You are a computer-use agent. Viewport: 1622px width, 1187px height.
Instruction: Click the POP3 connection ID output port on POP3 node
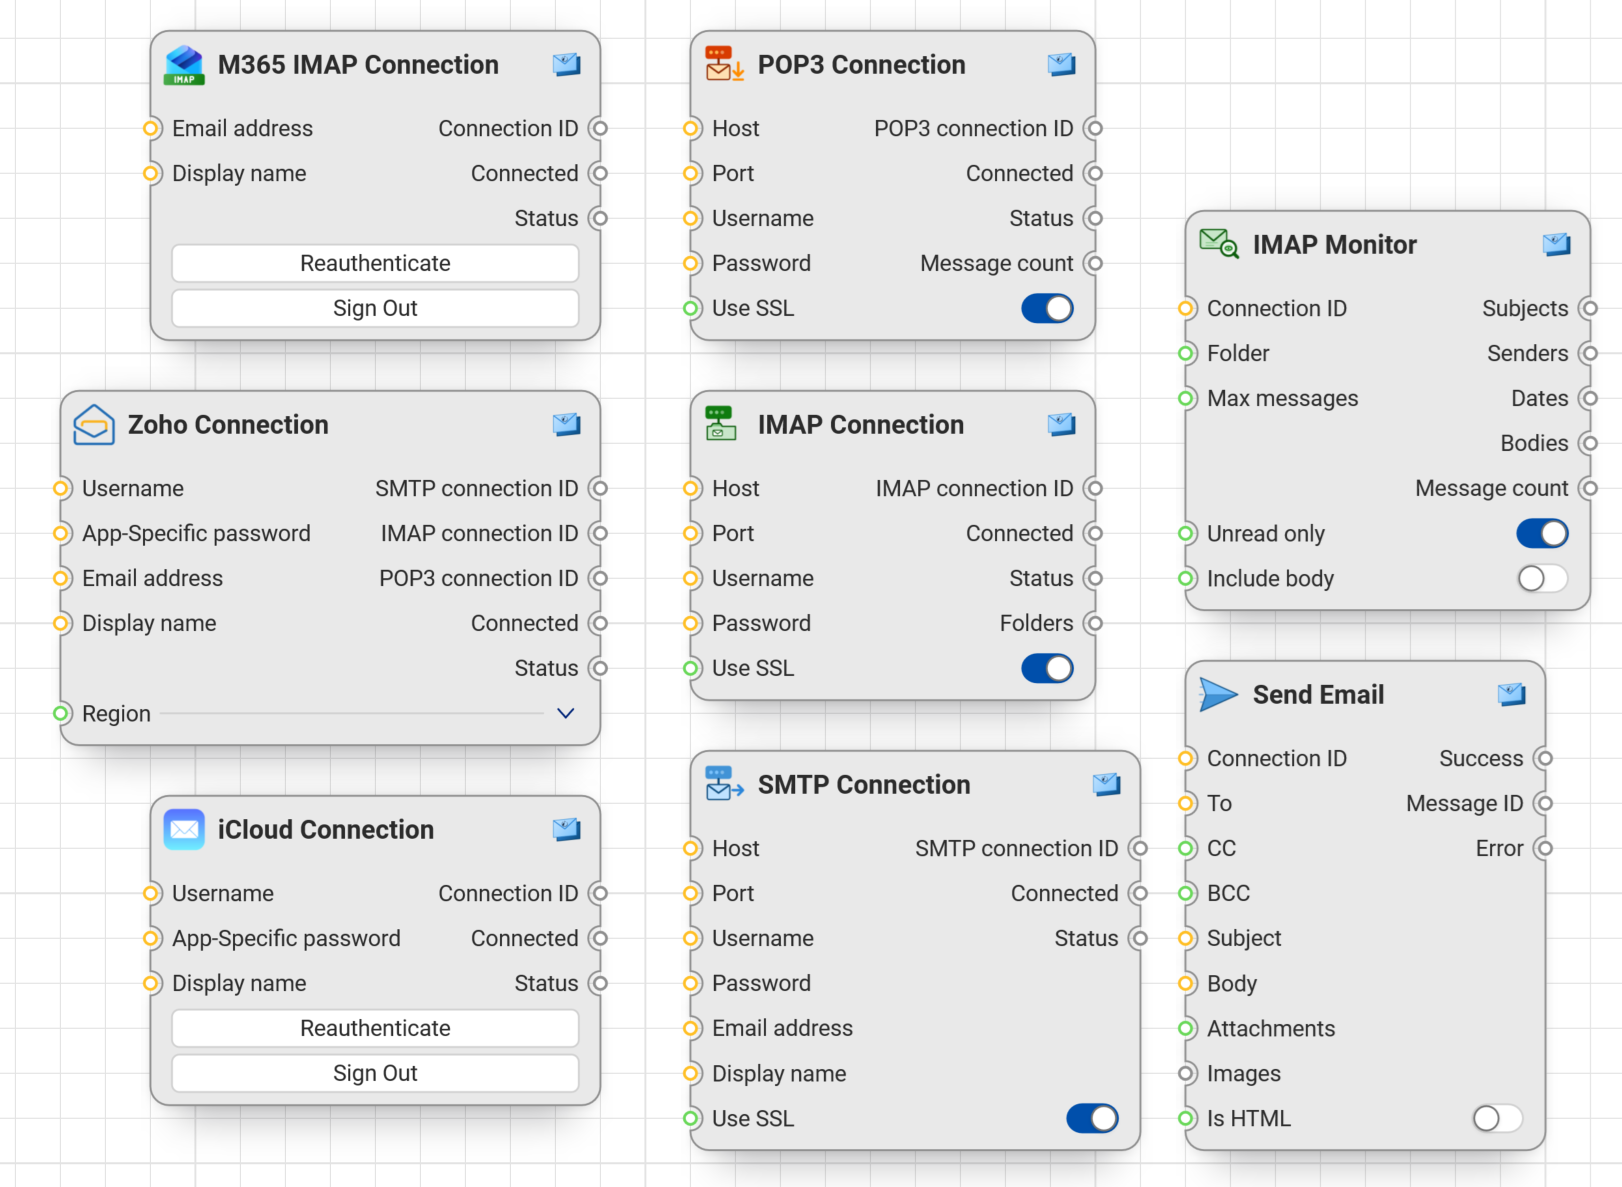tap(1094, 128)
